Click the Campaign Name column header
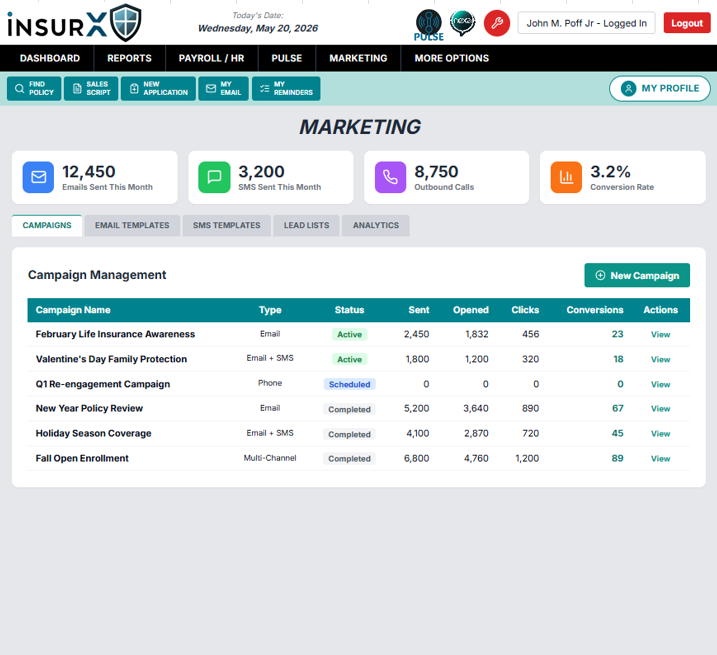Screen dimensions: 717x655 click(x=73, y=310)
